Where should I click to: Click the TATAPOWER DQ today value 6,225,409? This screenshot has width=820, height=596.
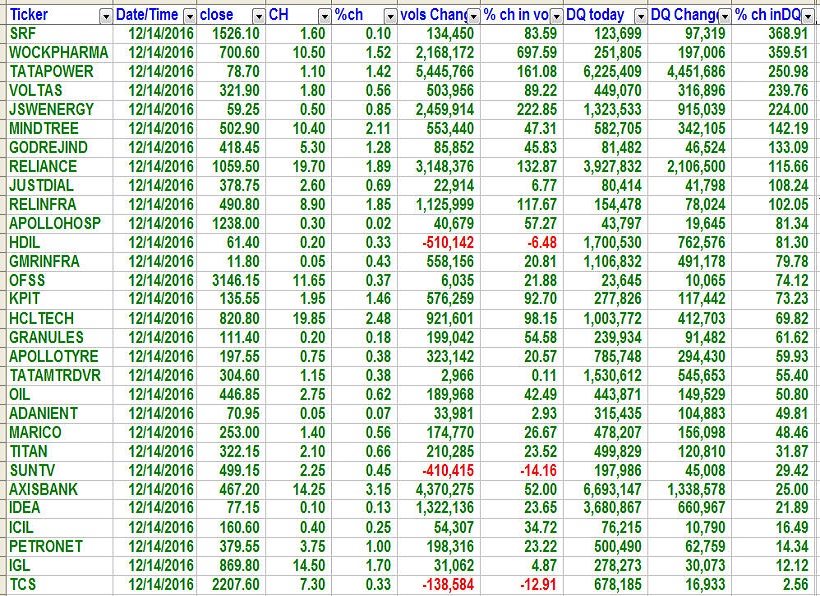pyautogui.click(x=601, y=71)
